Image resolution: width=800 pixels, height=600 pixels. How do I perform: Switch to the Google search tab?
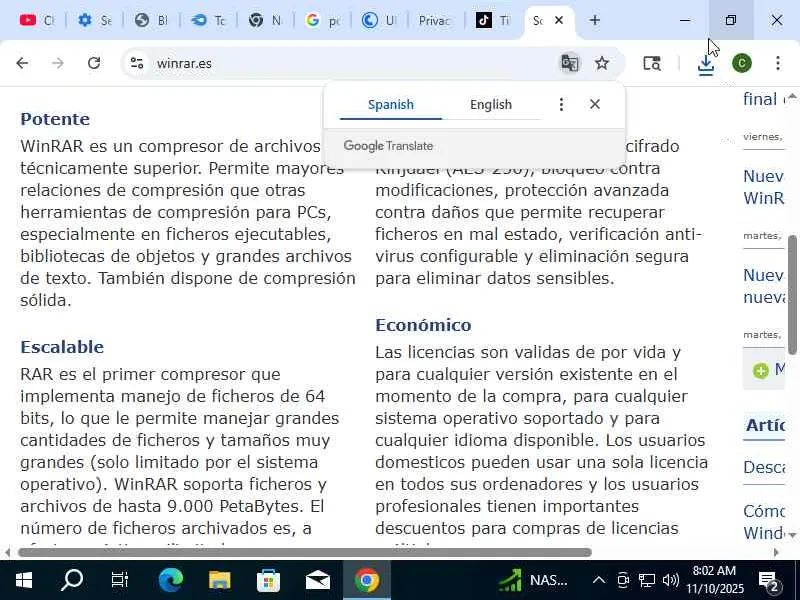321,20
